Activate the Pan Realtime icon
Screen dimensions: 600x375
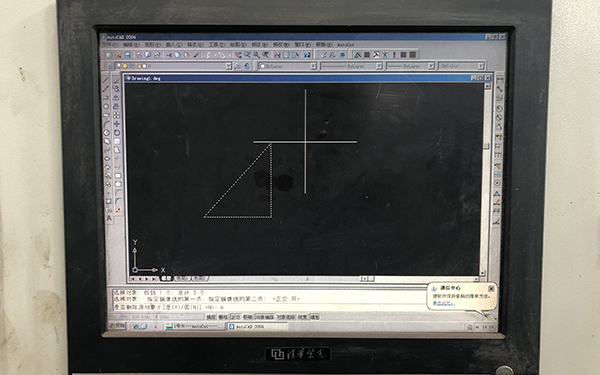pos(238,55)
